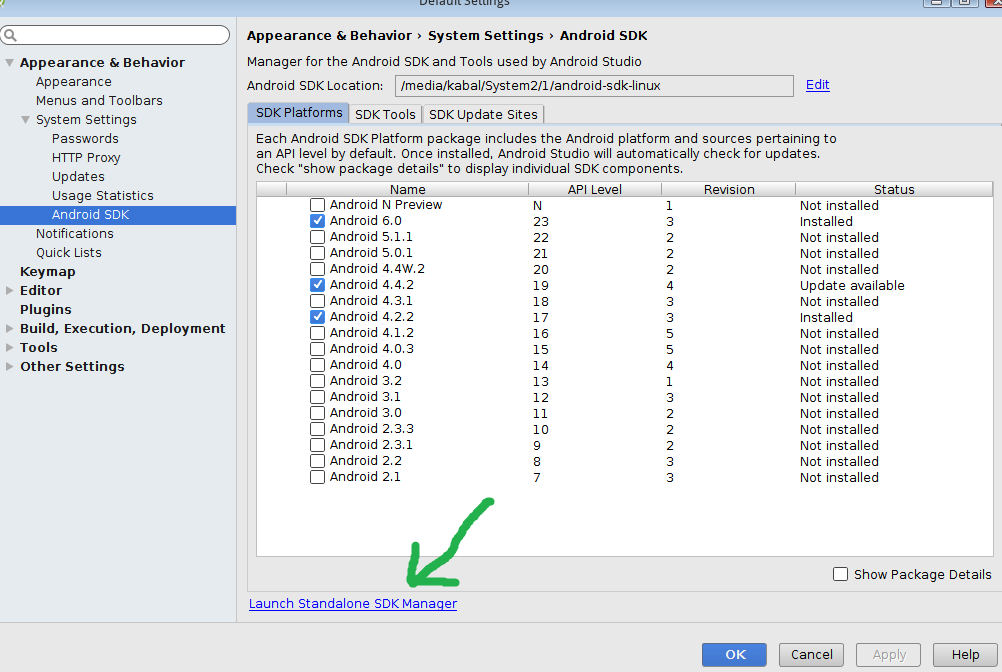
Task: Open the SDK Update Sites tab
Action: pos(483,114)
